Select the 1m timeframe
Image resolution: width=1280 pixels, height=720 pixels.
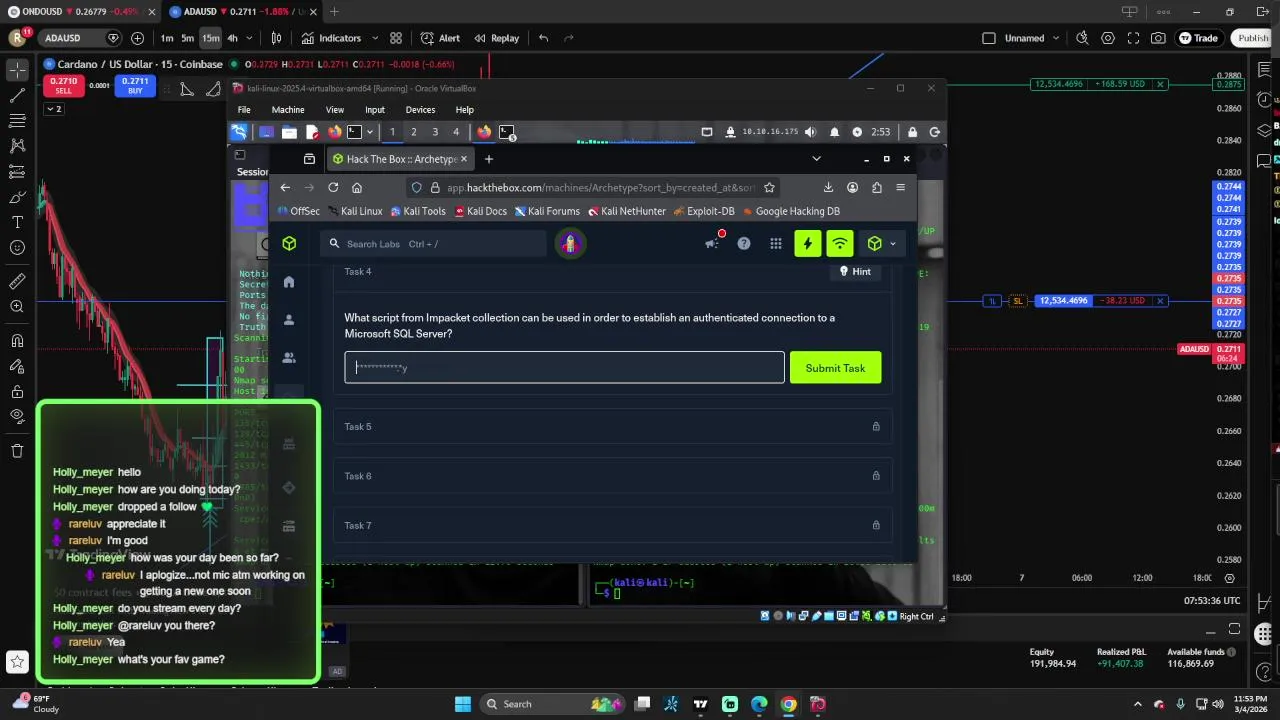[167, 38]
